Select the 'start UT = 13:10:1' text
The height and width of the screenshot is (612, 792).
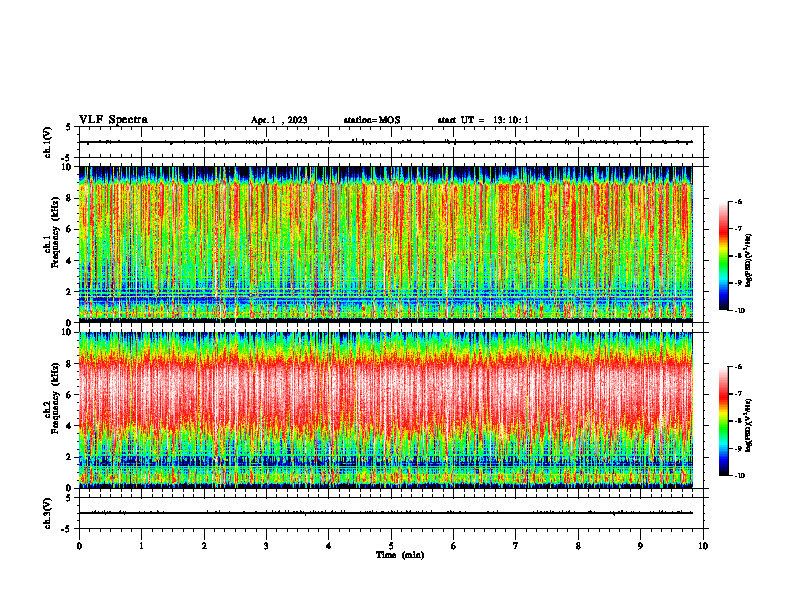(x=483, y=120)
